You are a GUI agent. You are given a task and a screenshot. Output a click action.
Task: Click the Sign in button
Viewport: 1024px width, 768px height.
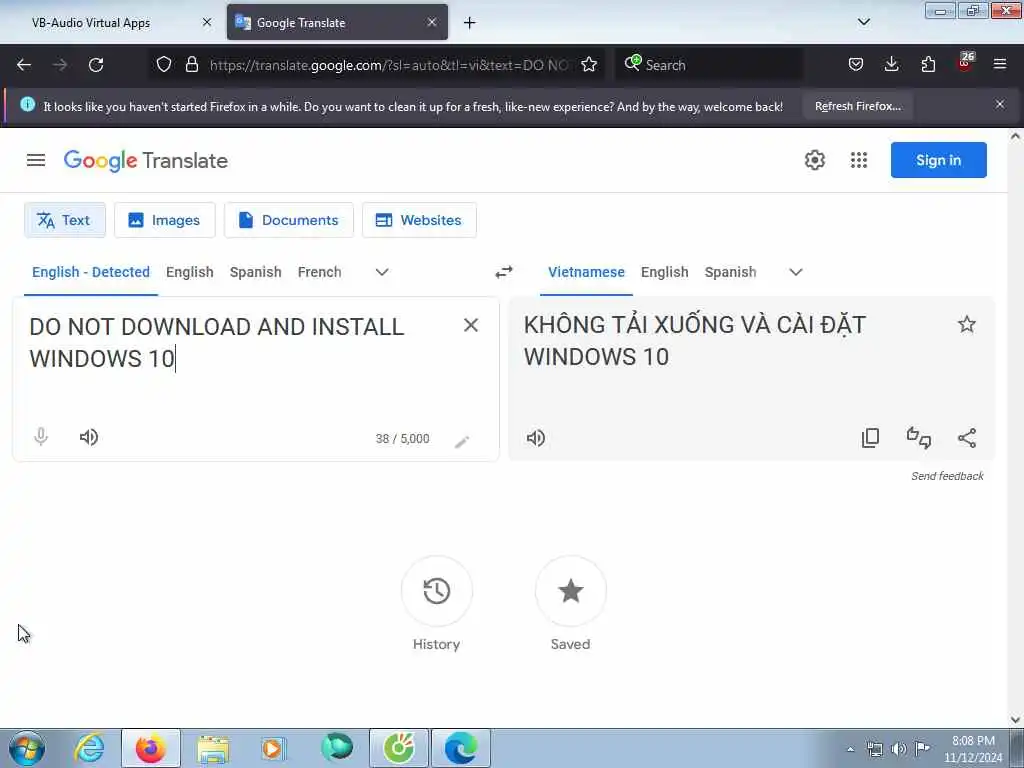pos(938,160)
